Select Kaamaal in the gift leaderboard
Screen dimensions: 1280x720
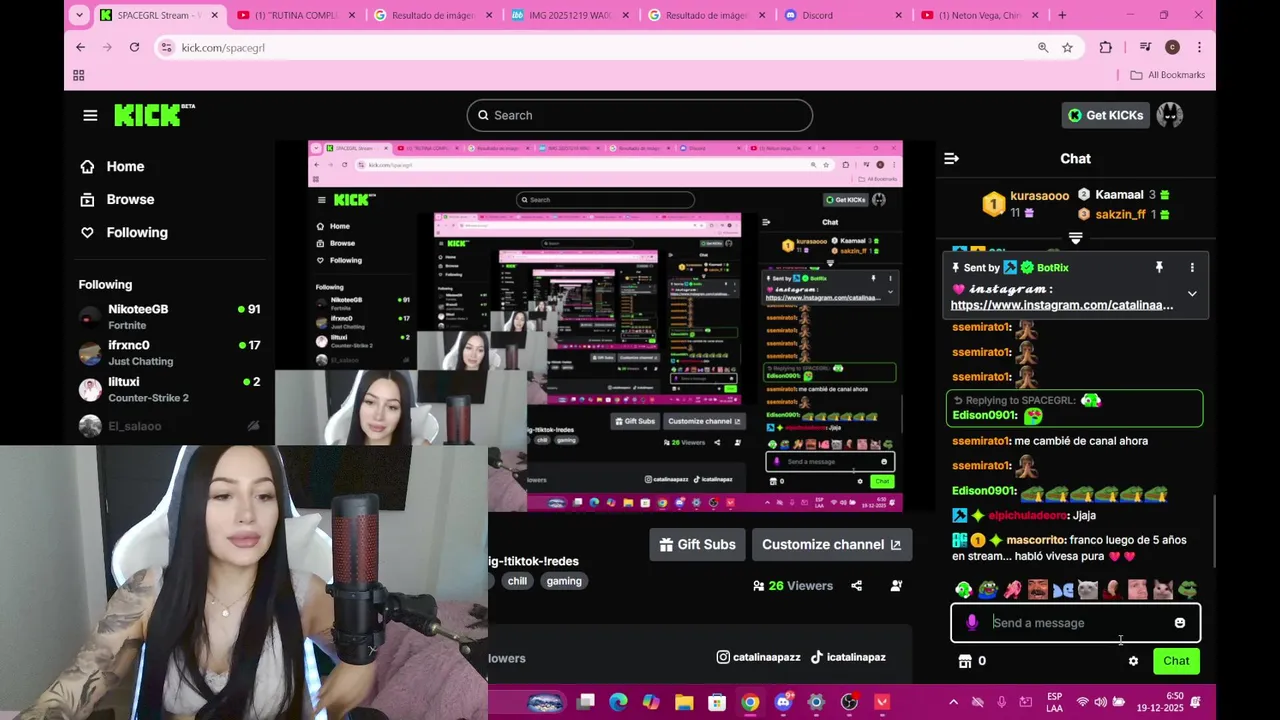click(1119, 195)
